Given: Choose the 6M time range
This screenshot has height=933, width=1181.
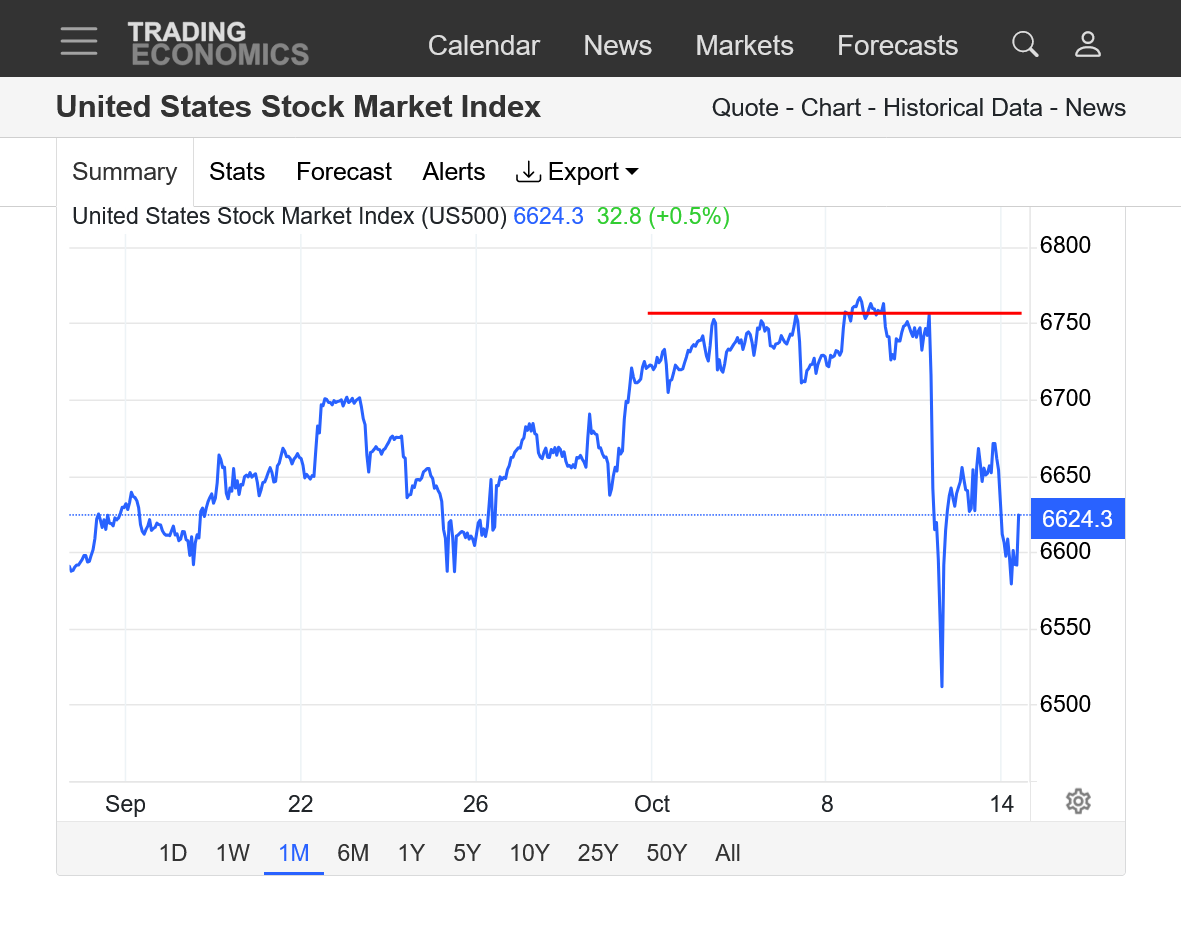Looking at the screenshot, I should 353,853.
